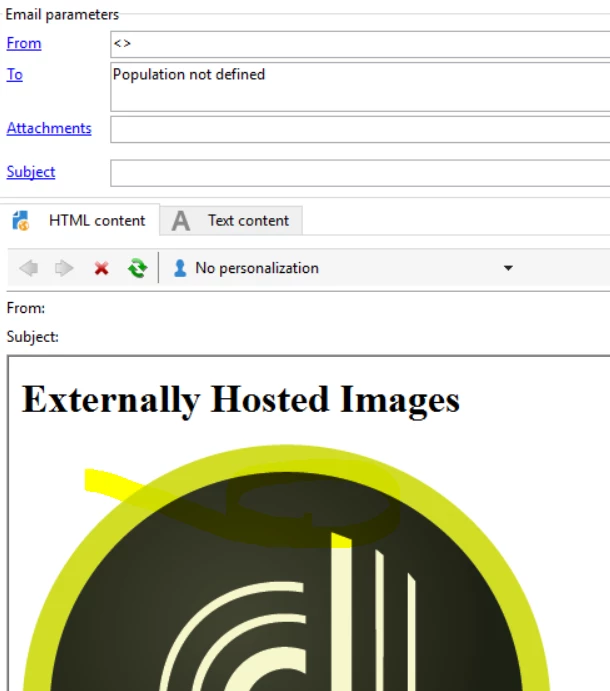This screenshot has height=691, width=610.
Task: Click the Population not defined field
Action: coord(360,87)
